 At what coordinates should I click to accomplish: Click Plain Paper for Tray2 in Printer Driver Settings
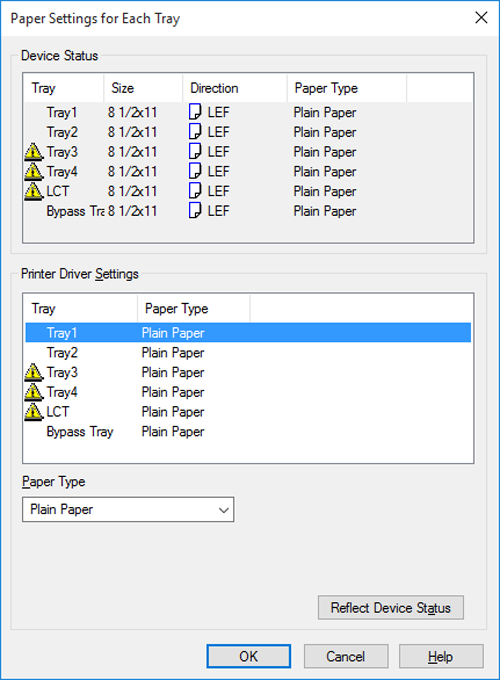173,353
